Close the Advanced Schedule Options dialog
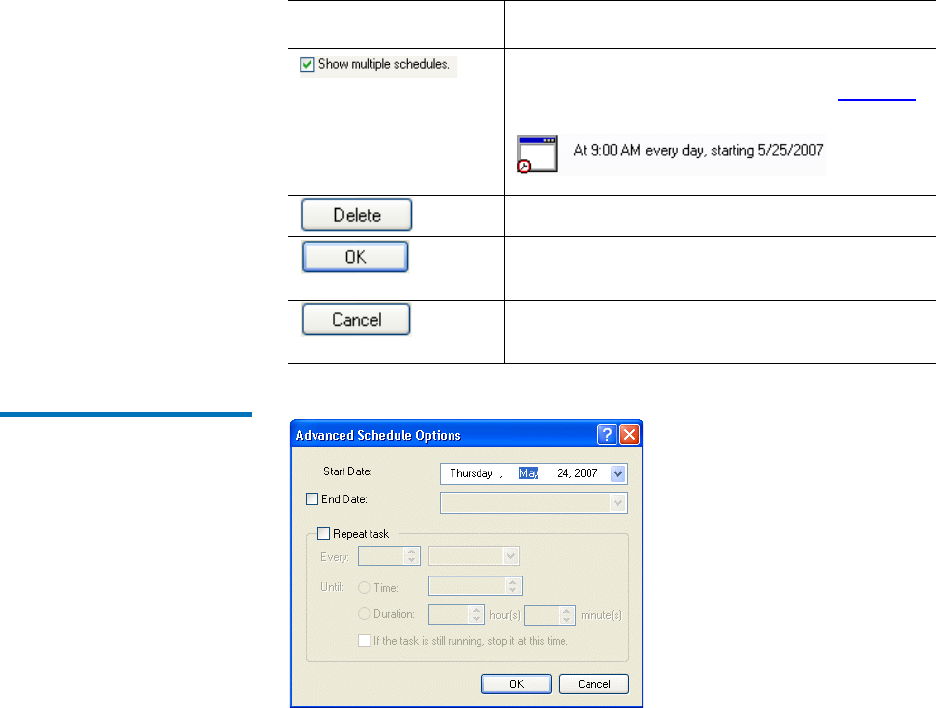 tap(629, 435)
